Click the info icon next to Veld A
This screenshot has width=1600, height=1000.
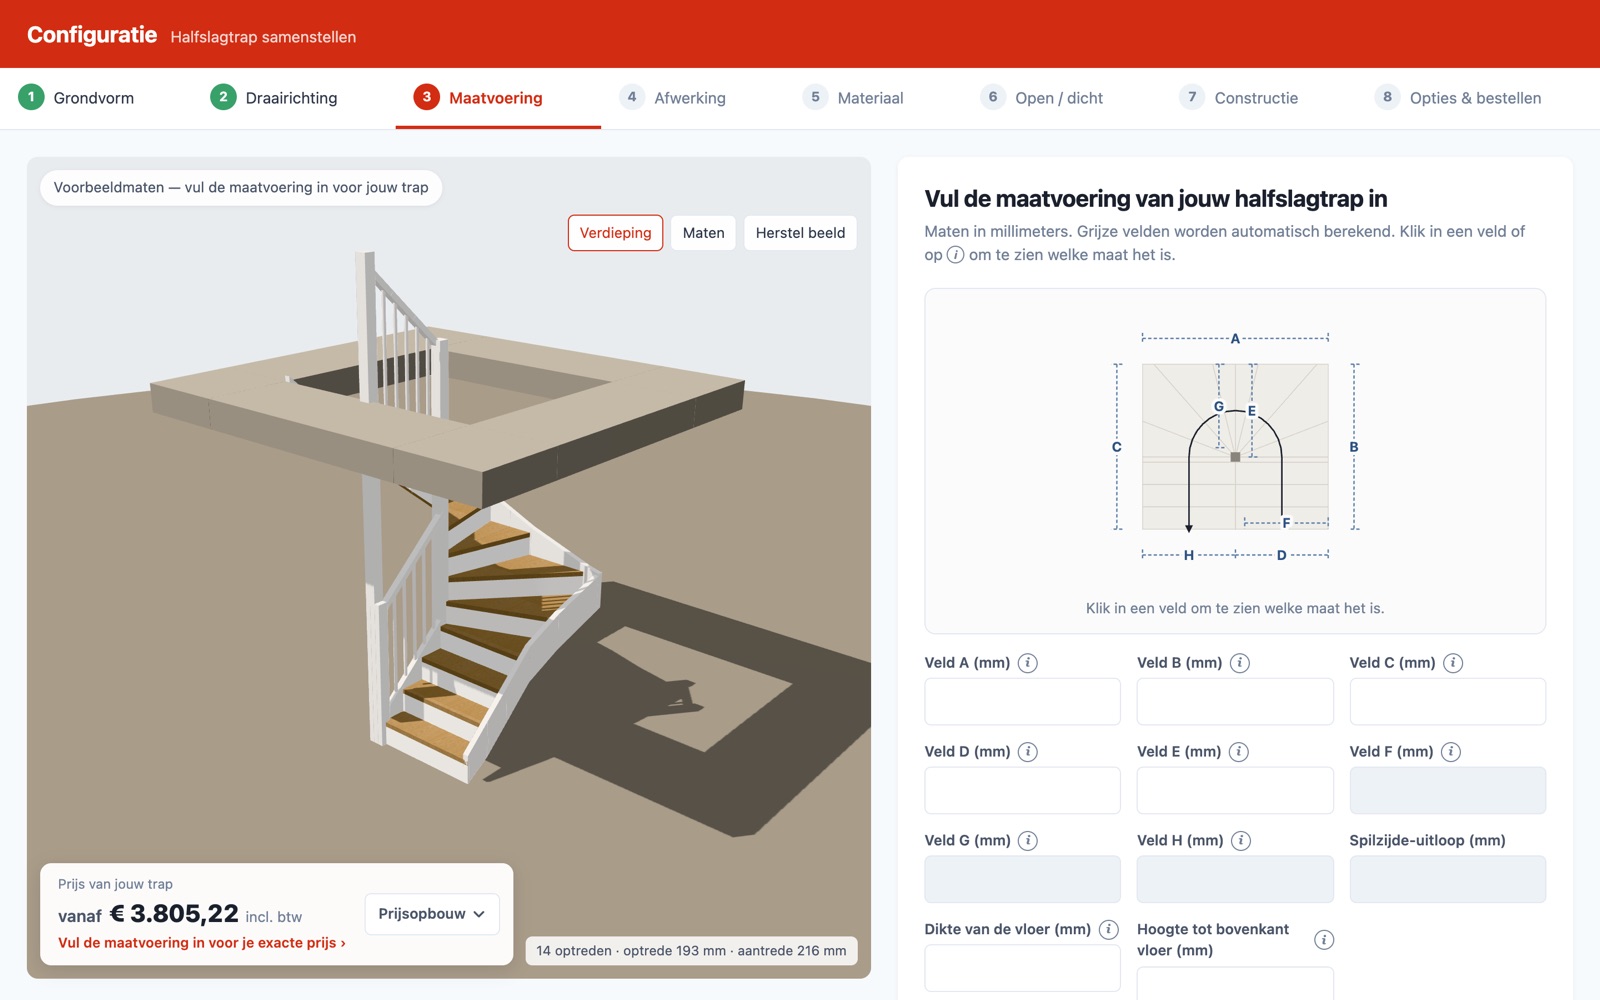pos(1027,663)
